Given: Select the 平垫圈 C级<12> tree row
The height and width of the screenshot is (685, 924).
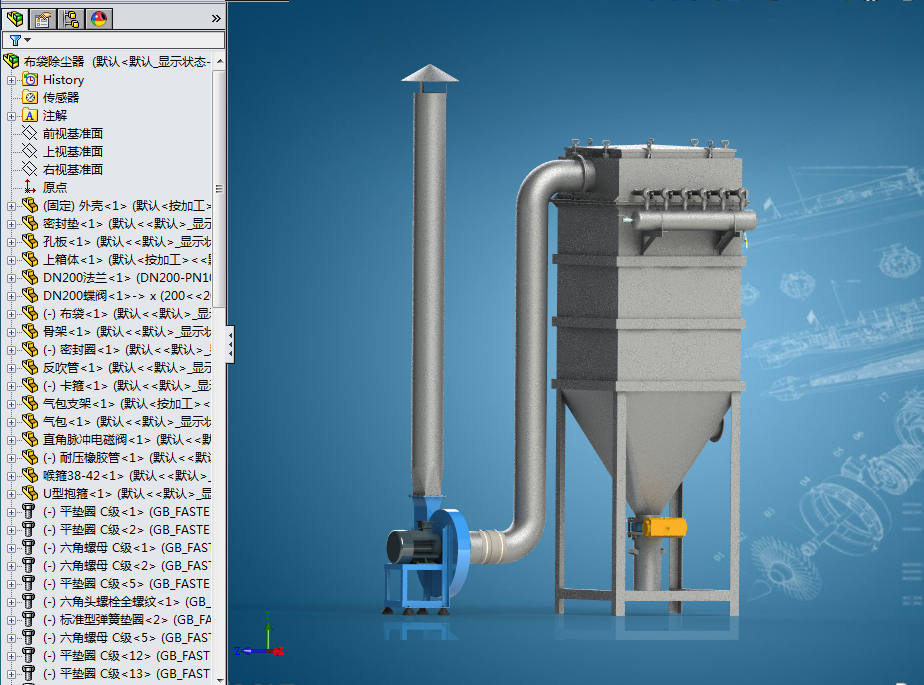Looking at the screenshot, I should tap(117, 656).
